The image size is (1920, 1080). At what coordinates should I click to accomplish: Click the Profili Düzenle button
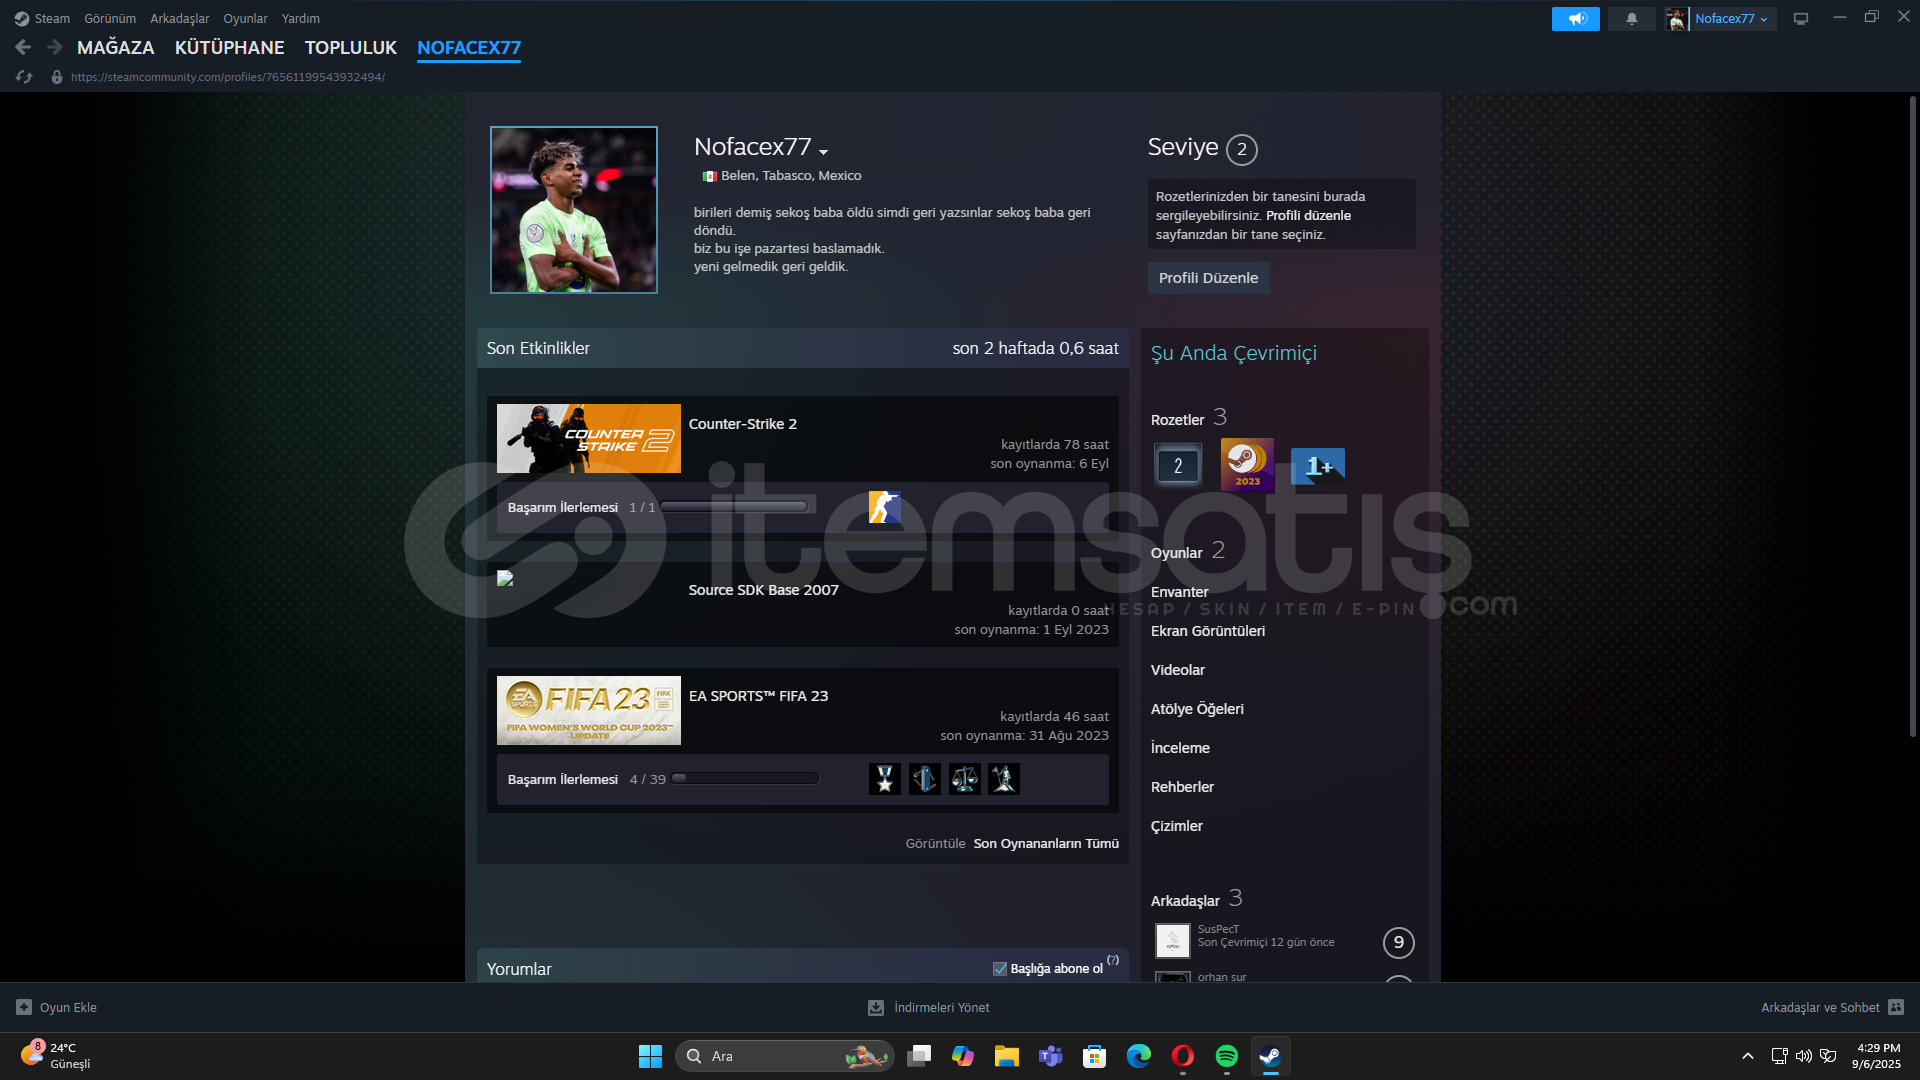pyautogui.click(x=1208, y=278)
